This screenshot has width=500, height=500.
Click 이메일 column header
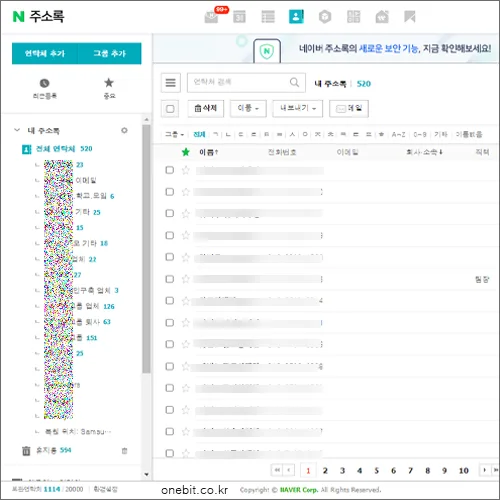pos(347,152)
